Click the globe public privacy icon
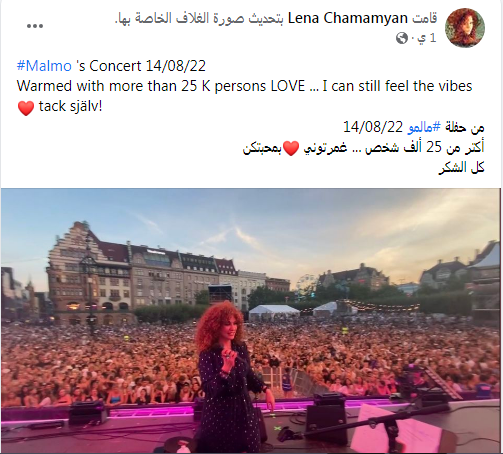The height and width of the screenshot is (454, 503). click(402, 38)
